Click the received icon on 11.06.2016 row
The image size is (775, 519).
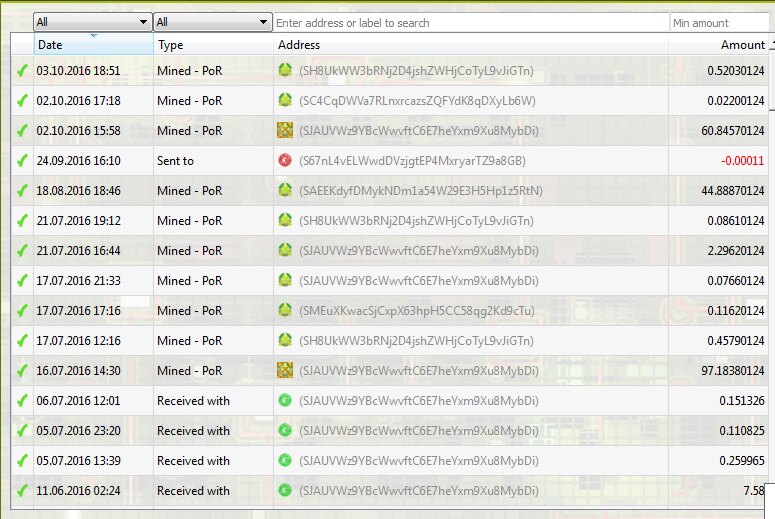[x=285, y=491]
